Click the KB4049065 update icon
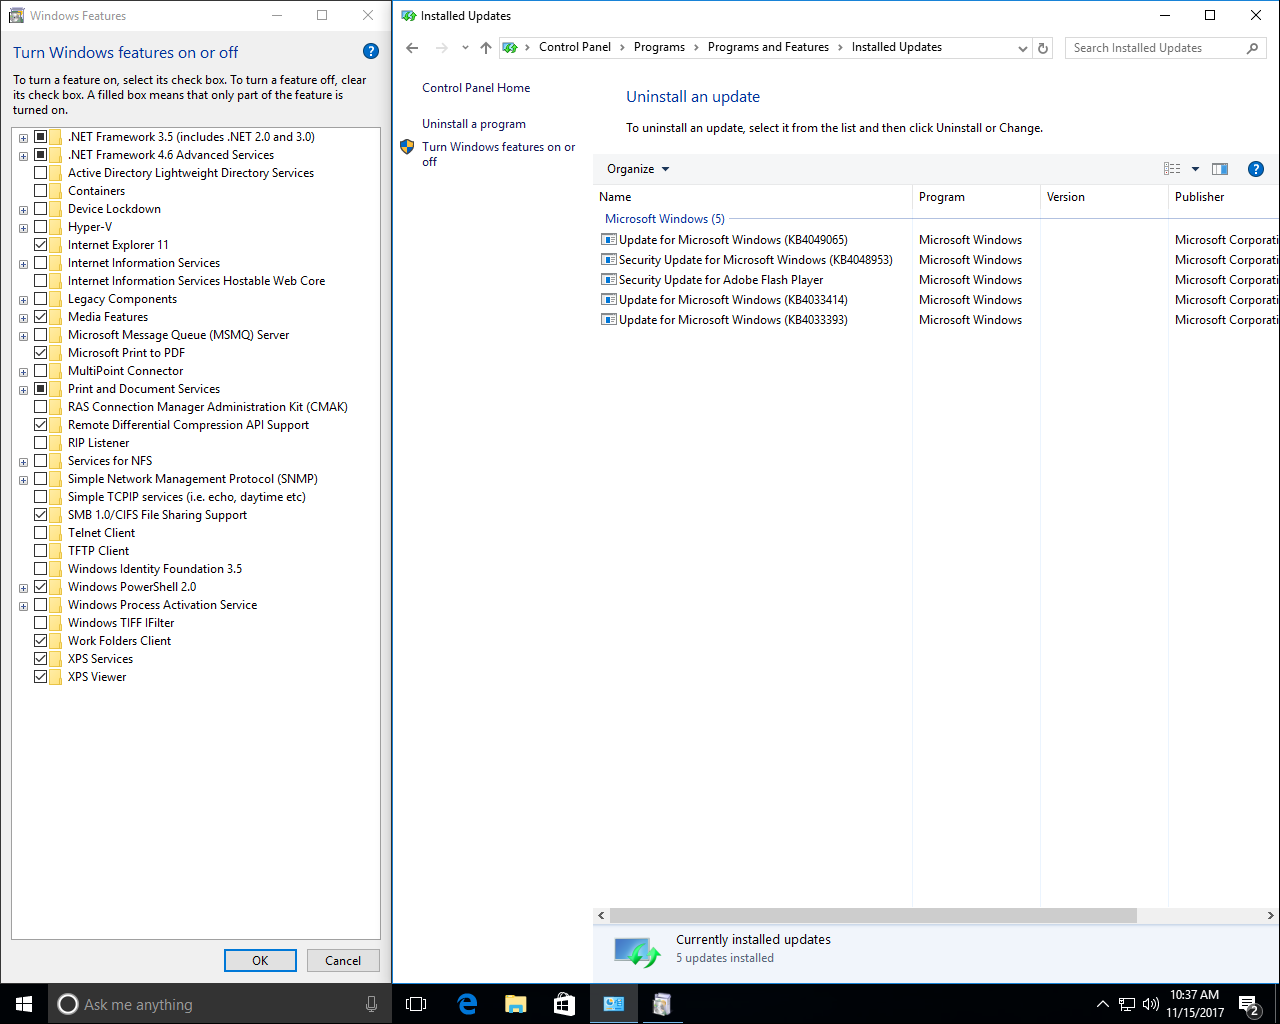The width and height of the screenshot is (1280, 1024). 608,240
